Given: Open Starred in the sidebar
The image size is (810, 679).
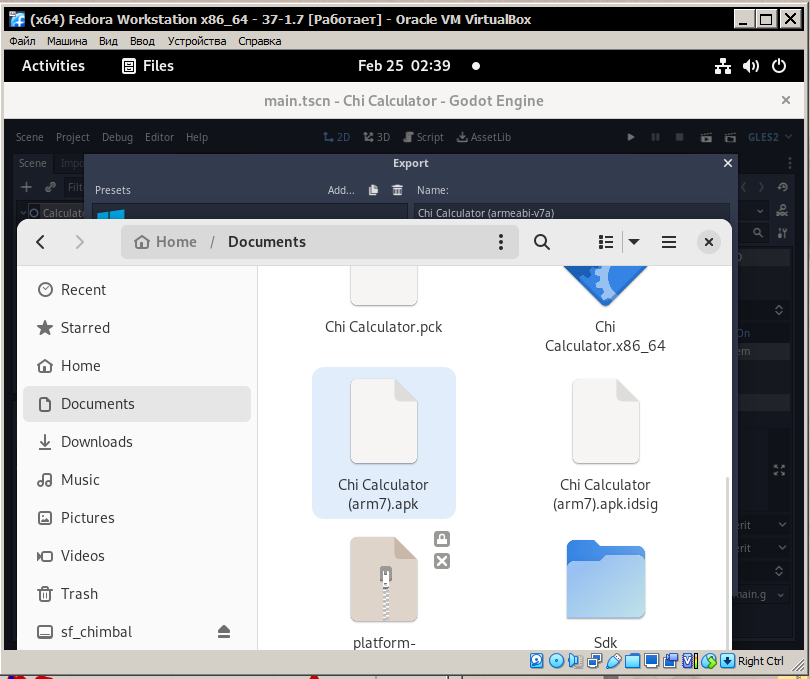Looking at the screenshot, I should (137, 328).
